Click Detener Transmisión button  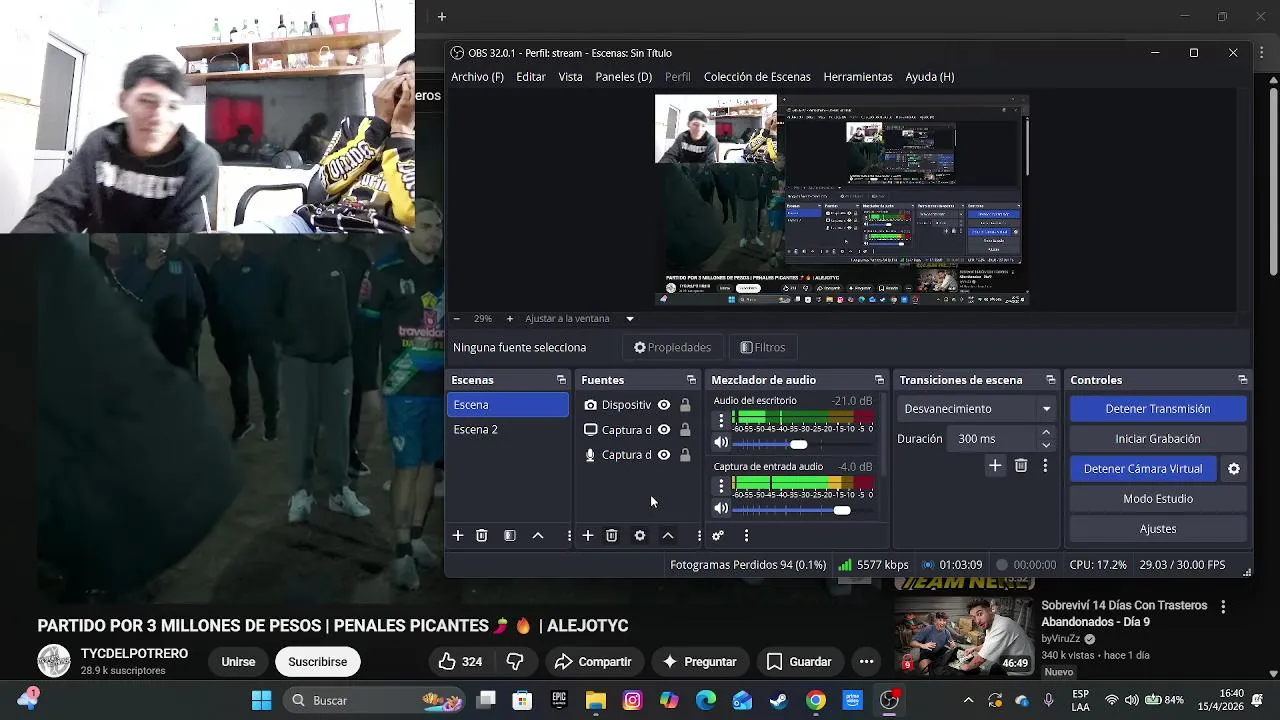coord(1158,409)
